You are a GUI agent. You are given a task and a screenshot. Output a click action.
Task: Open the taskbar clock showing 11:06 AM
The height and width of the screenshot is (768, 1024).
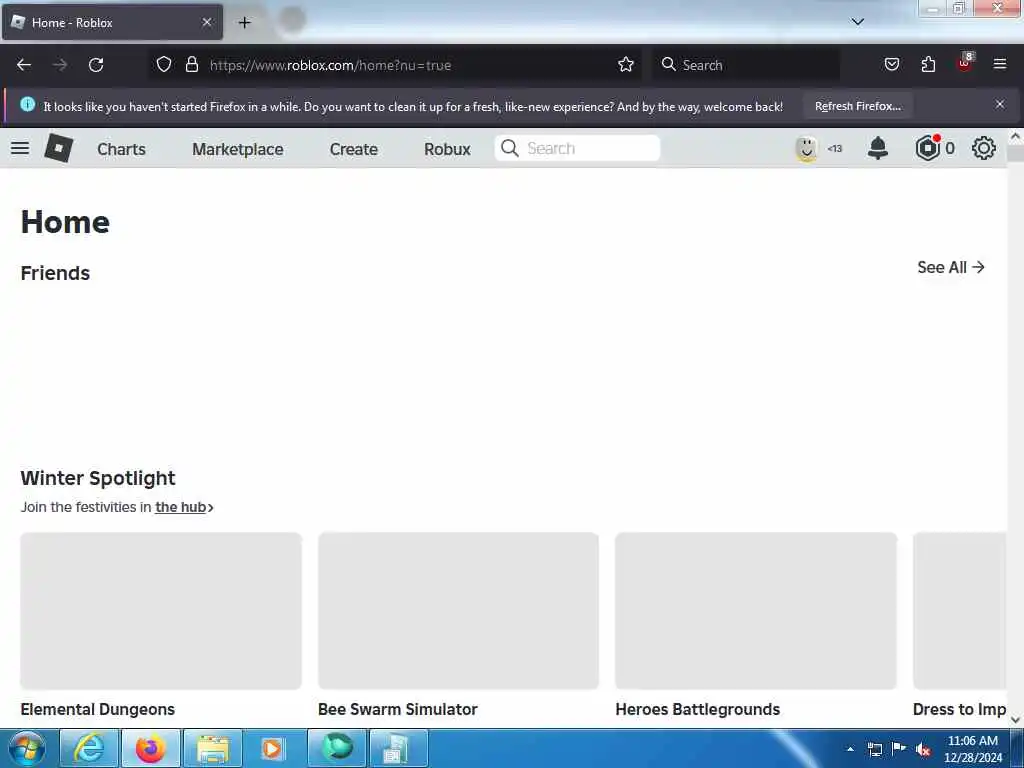(972, 749)
